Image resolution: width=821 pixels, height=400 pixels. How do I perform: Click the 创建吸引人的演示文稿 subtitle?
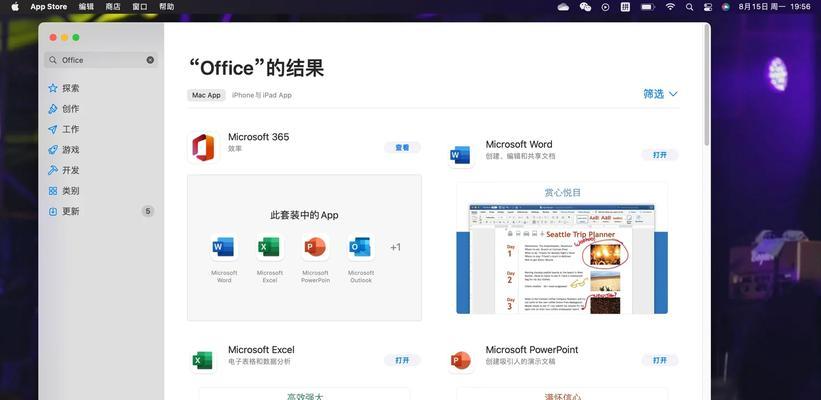point(520,361)
